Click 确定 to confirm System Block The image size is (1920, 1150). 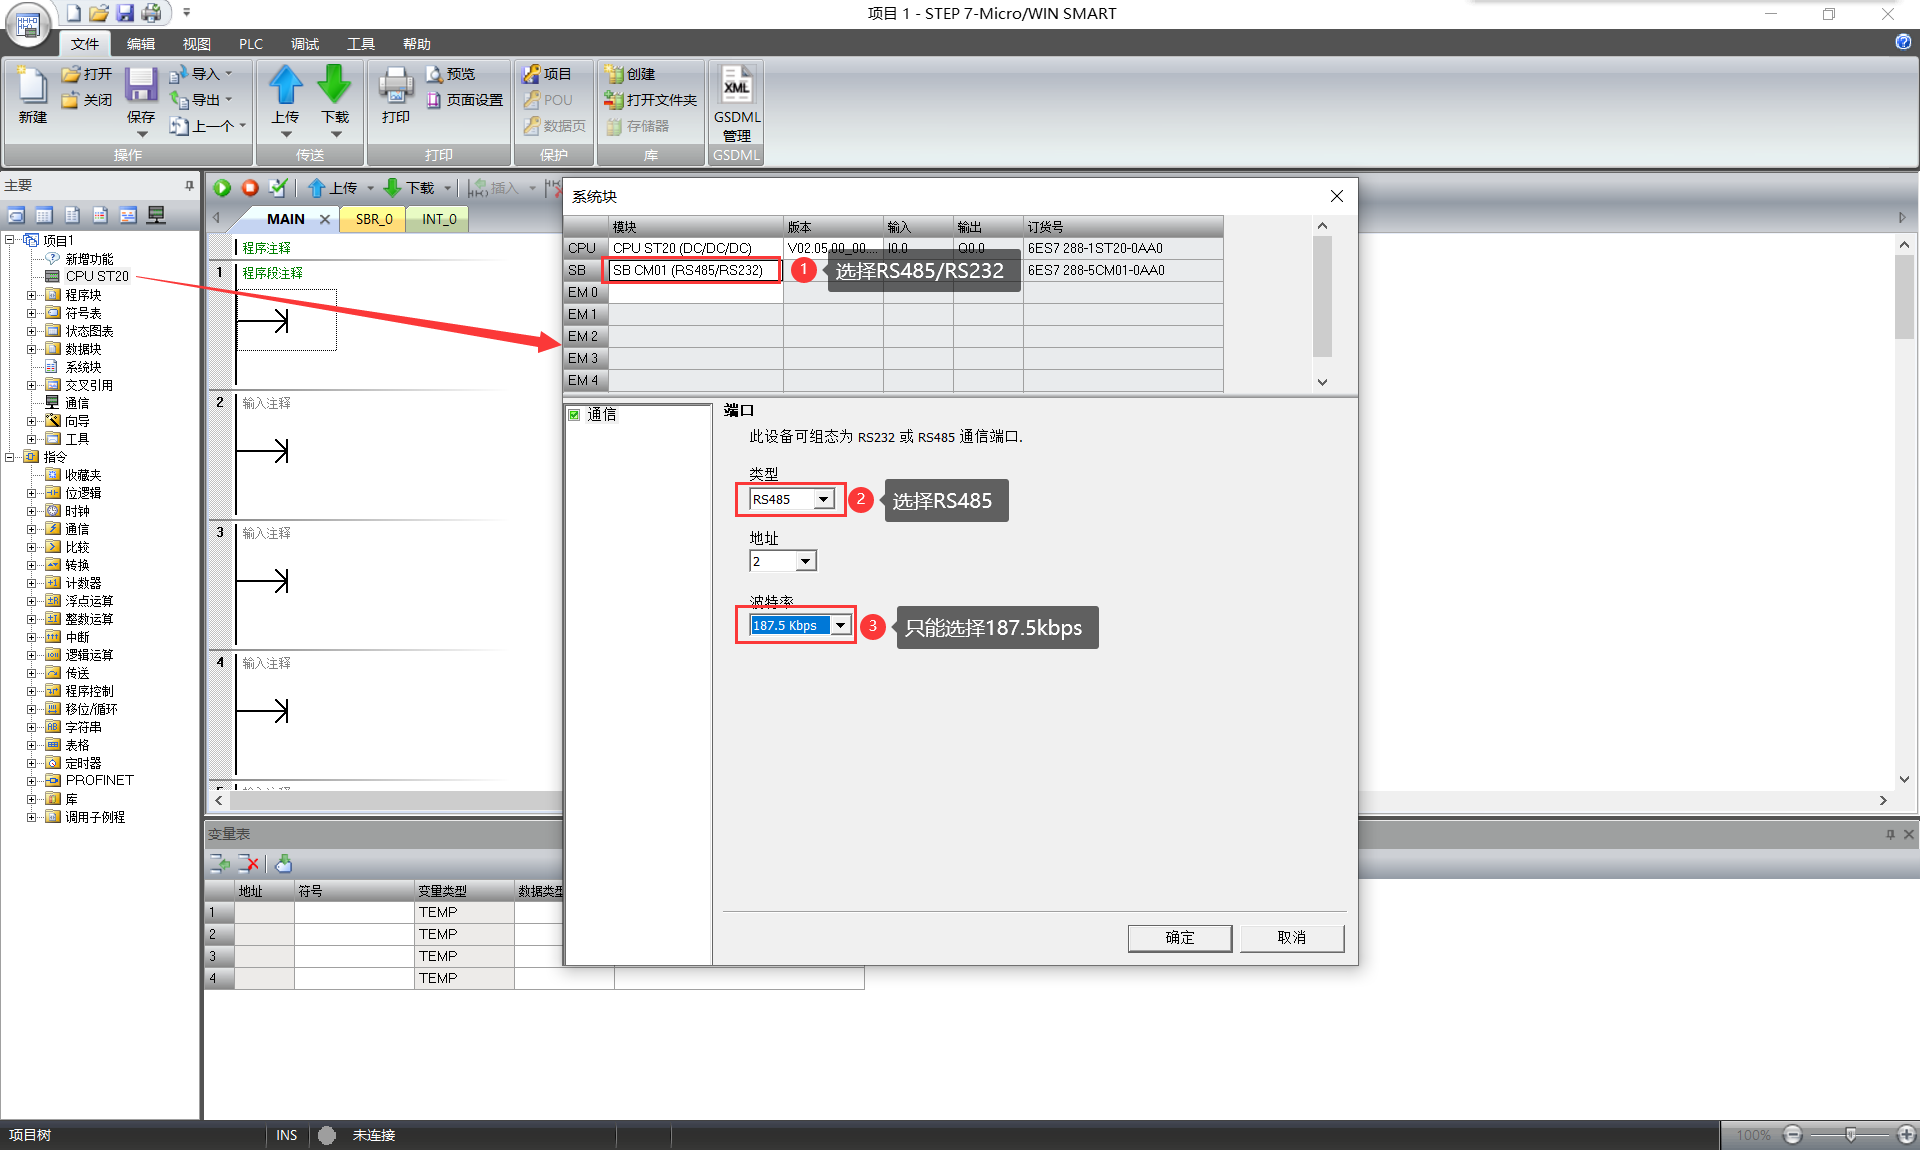(1180, 938)
